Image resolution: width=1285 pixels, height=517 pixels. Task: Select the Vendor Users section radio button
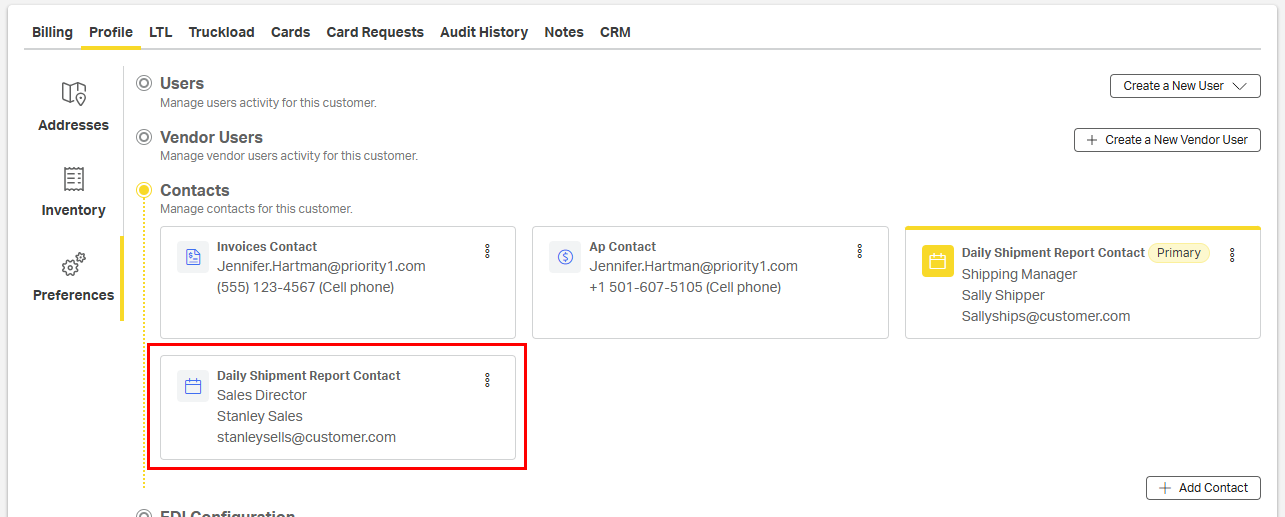pyautogui.click(x=144, y=138)
